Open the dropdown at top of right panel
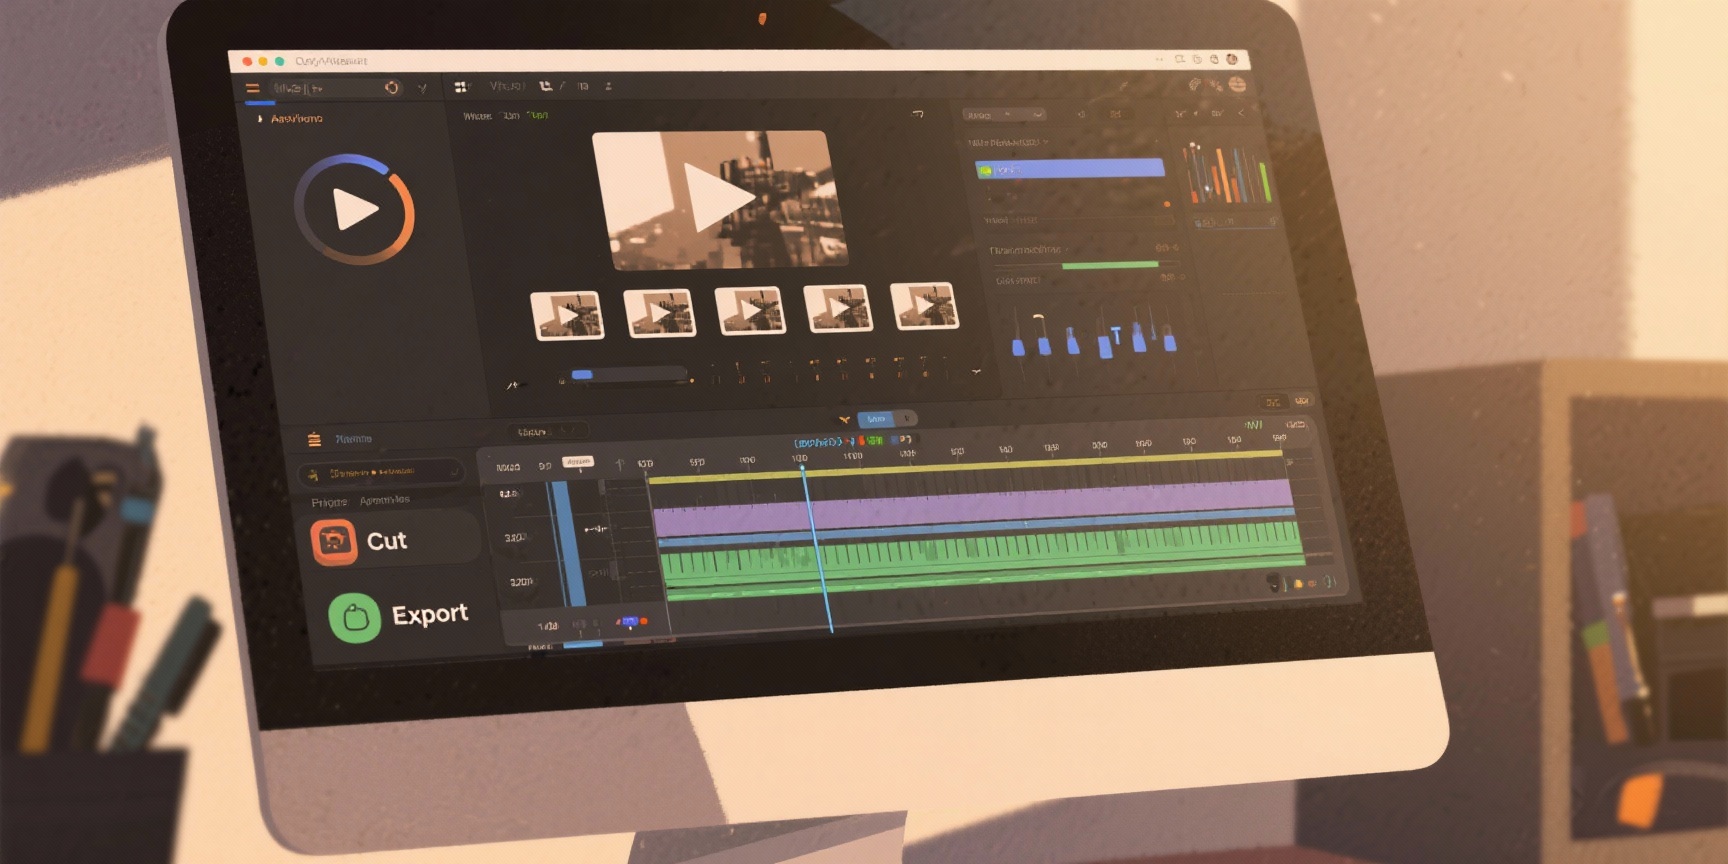1728x864 pixels. 1004,115
